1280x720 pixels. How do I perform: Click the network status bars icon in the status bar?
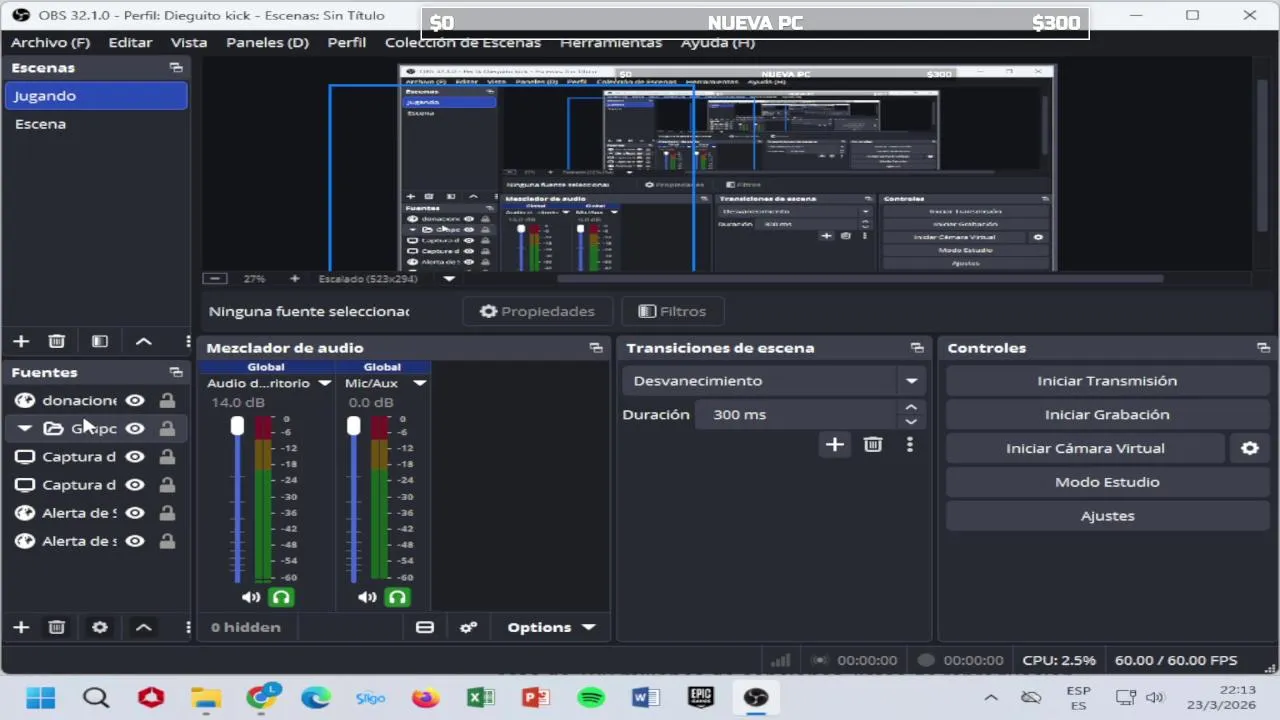781,660
